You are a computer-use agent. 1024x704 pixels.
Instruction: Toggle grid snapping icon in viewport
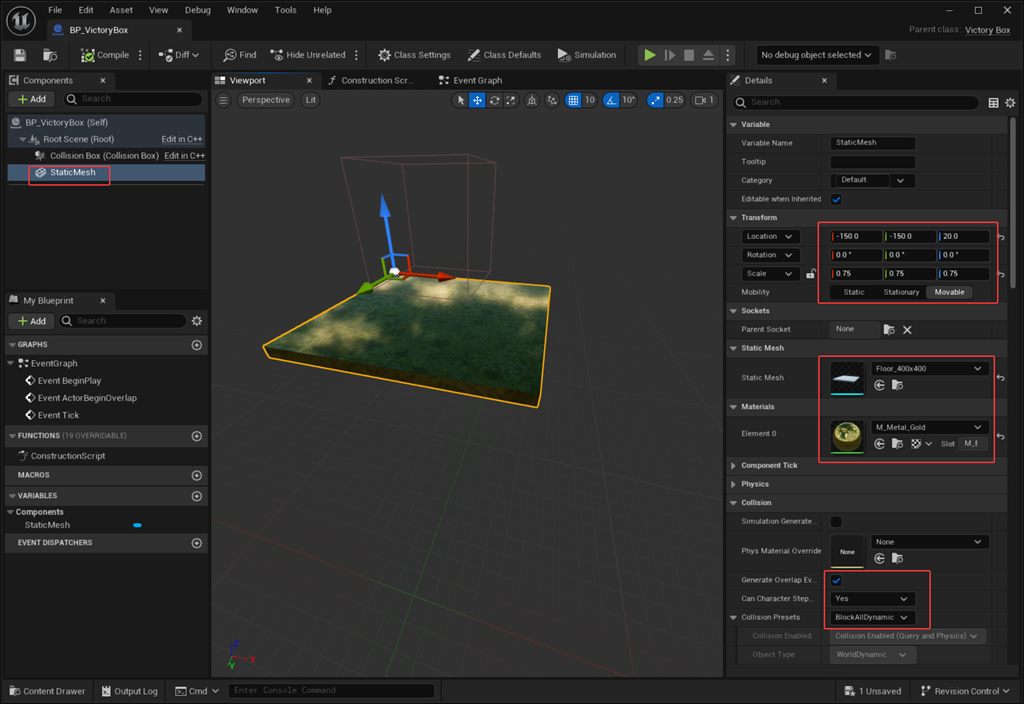573,100
